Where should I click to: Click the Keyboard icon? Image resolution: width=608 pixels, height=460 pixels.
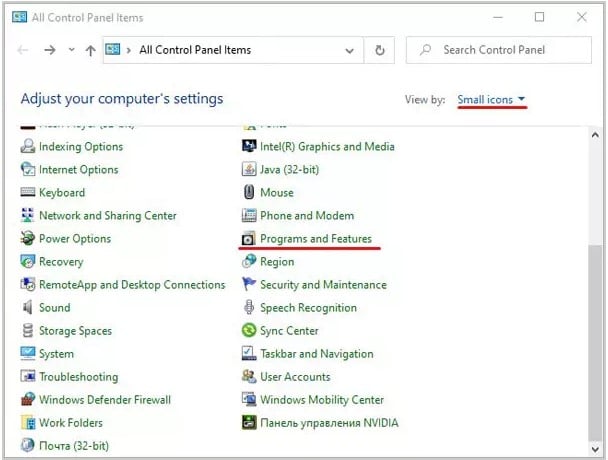28,192
